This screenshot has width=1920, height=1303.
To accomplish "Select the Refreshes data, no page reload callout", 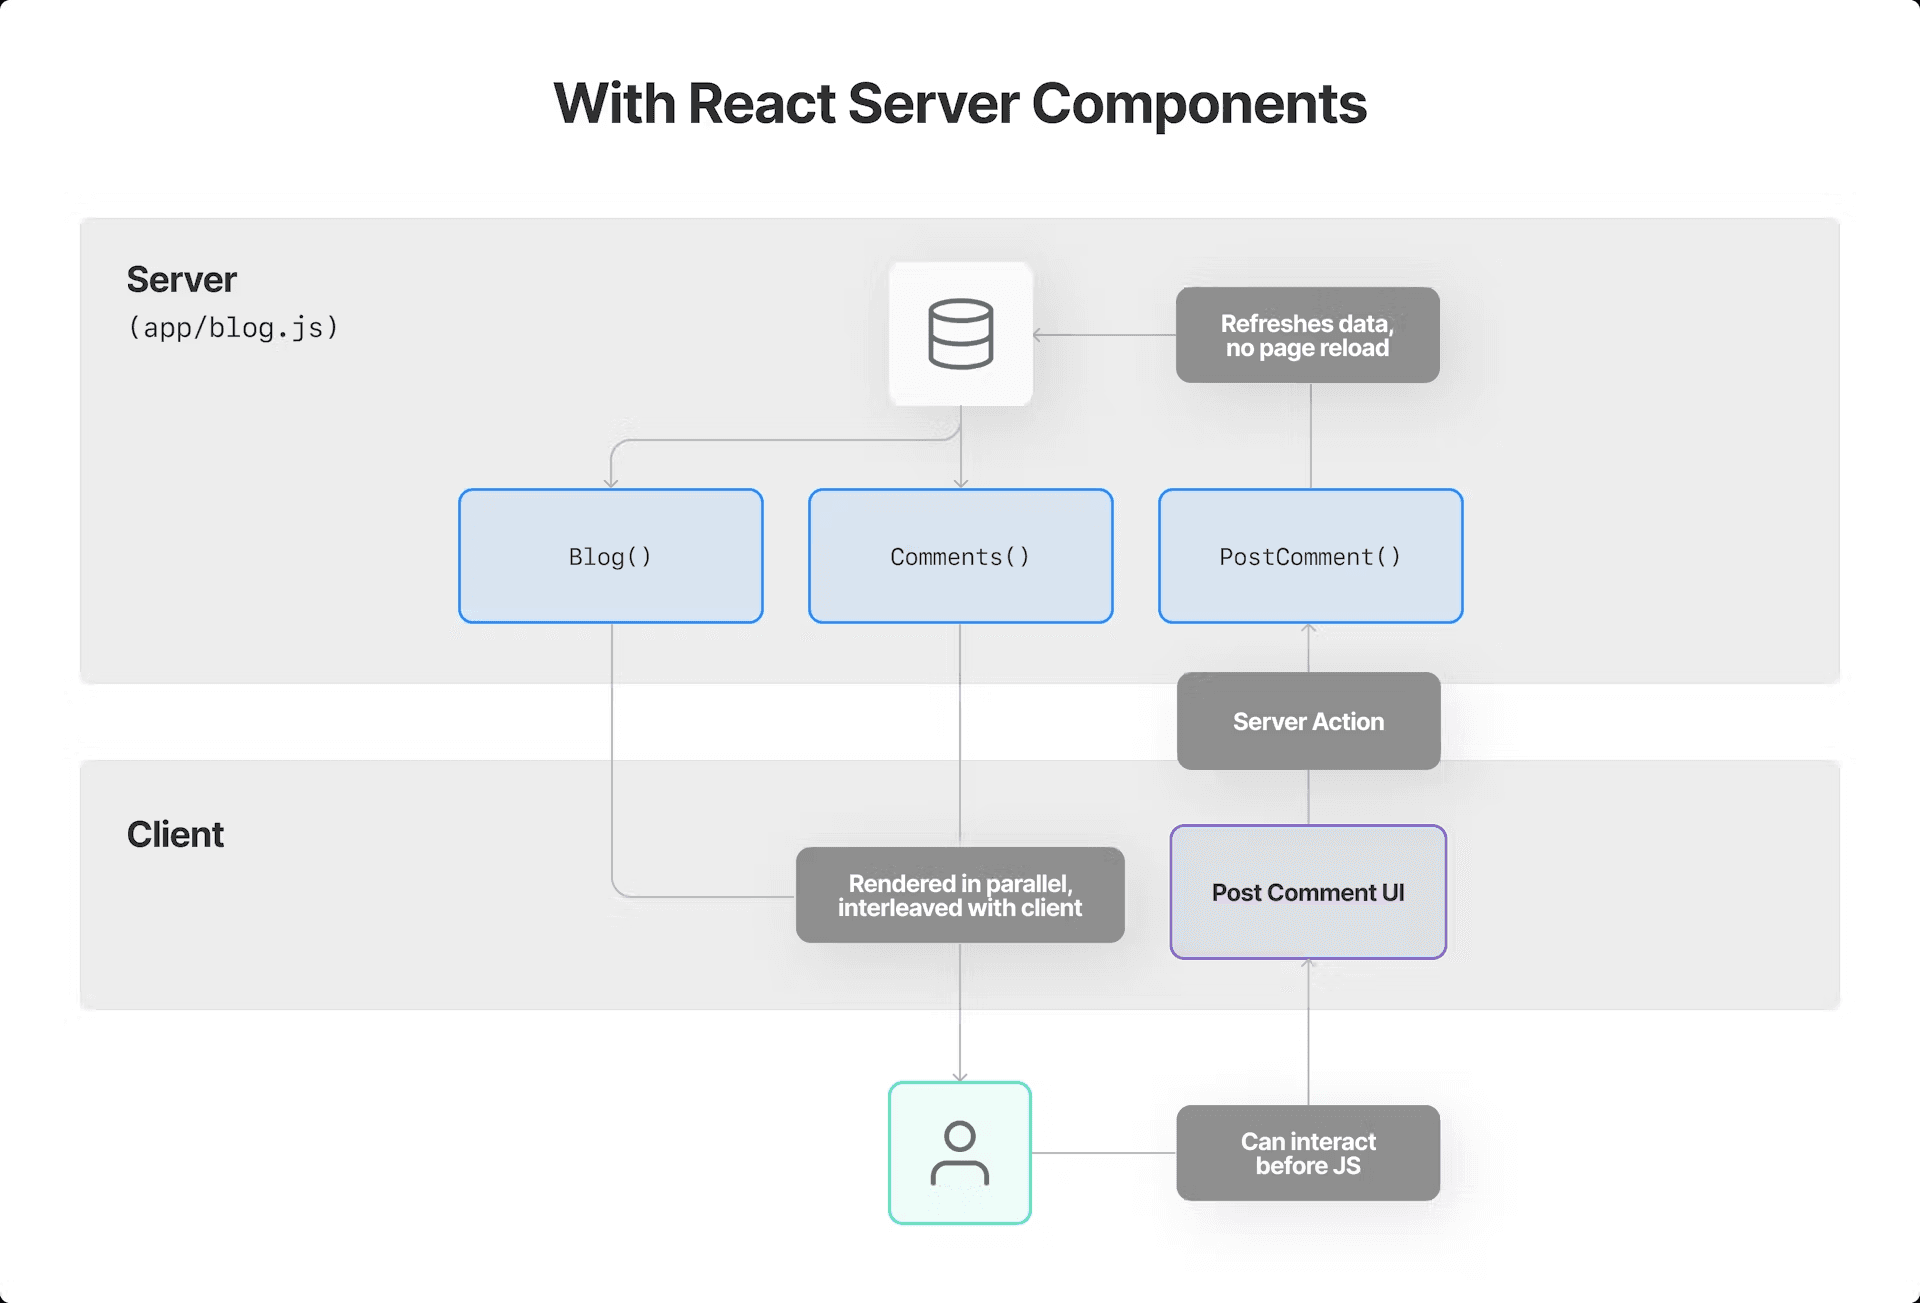I will [x=1306, y=335].
